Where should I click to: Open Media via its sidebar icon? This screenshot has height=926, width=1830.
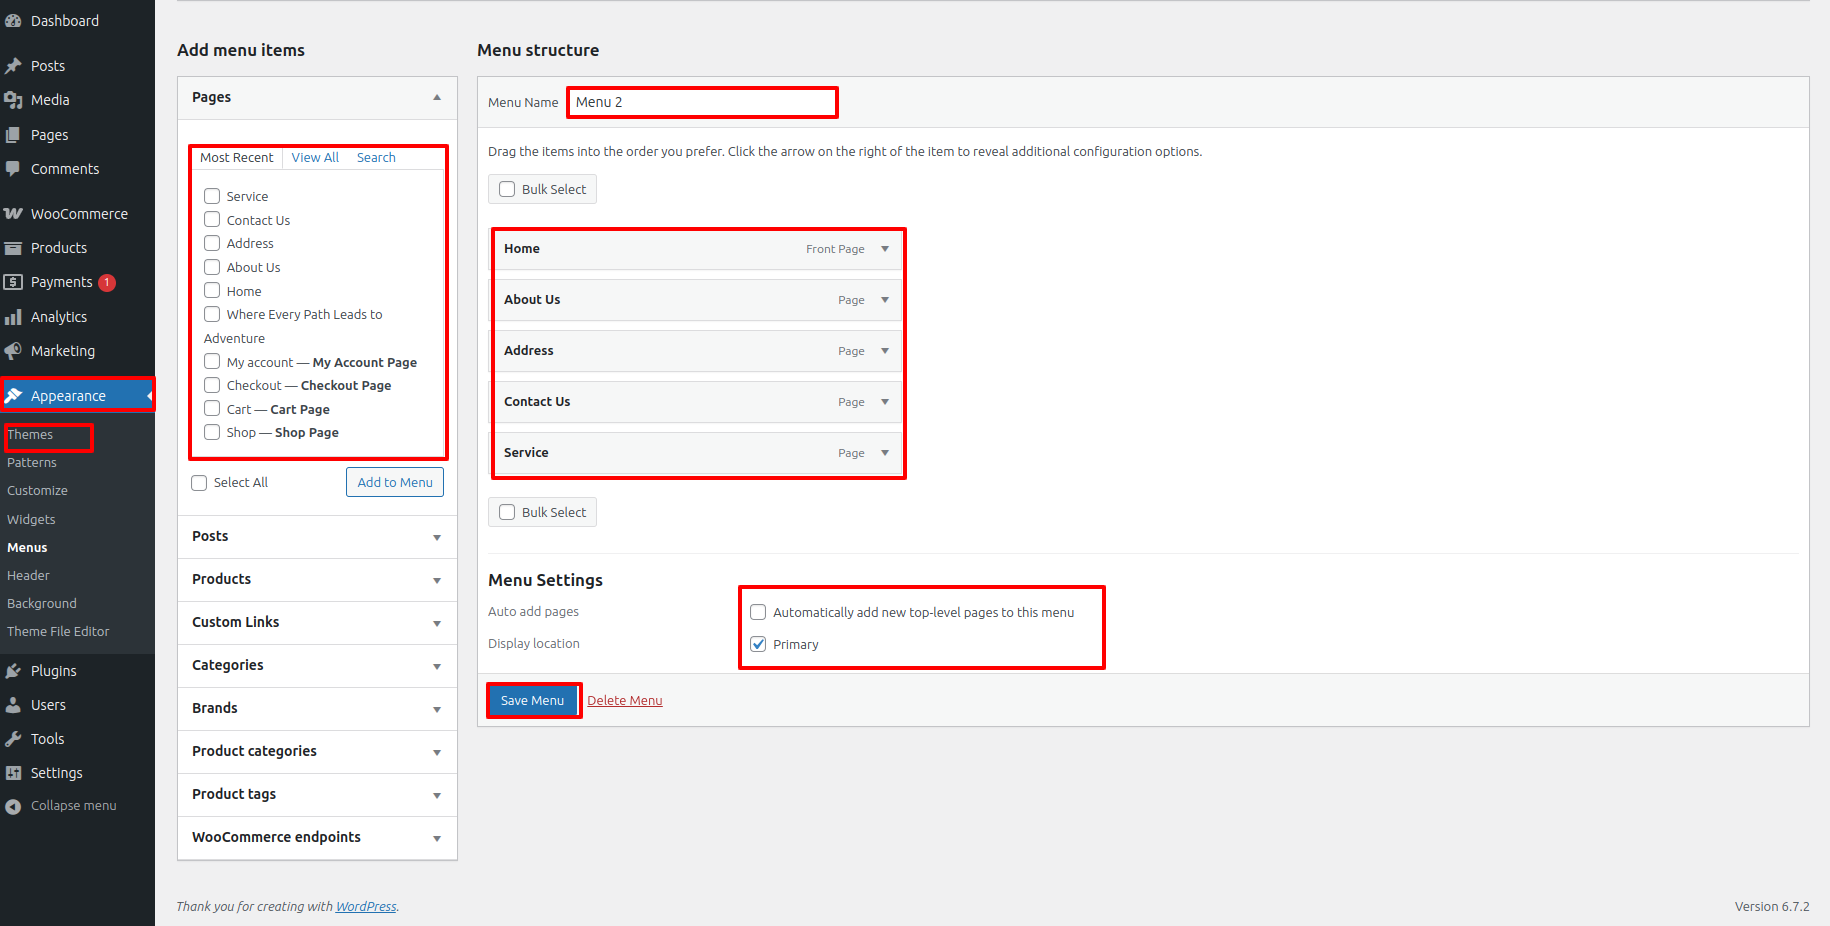pyautogui.click(x=13, y=100)
